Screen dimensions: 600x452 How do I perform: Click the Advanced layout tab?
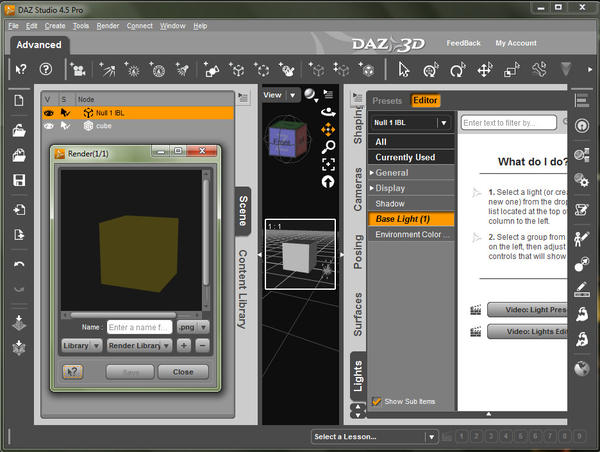[x=39, y=45]
